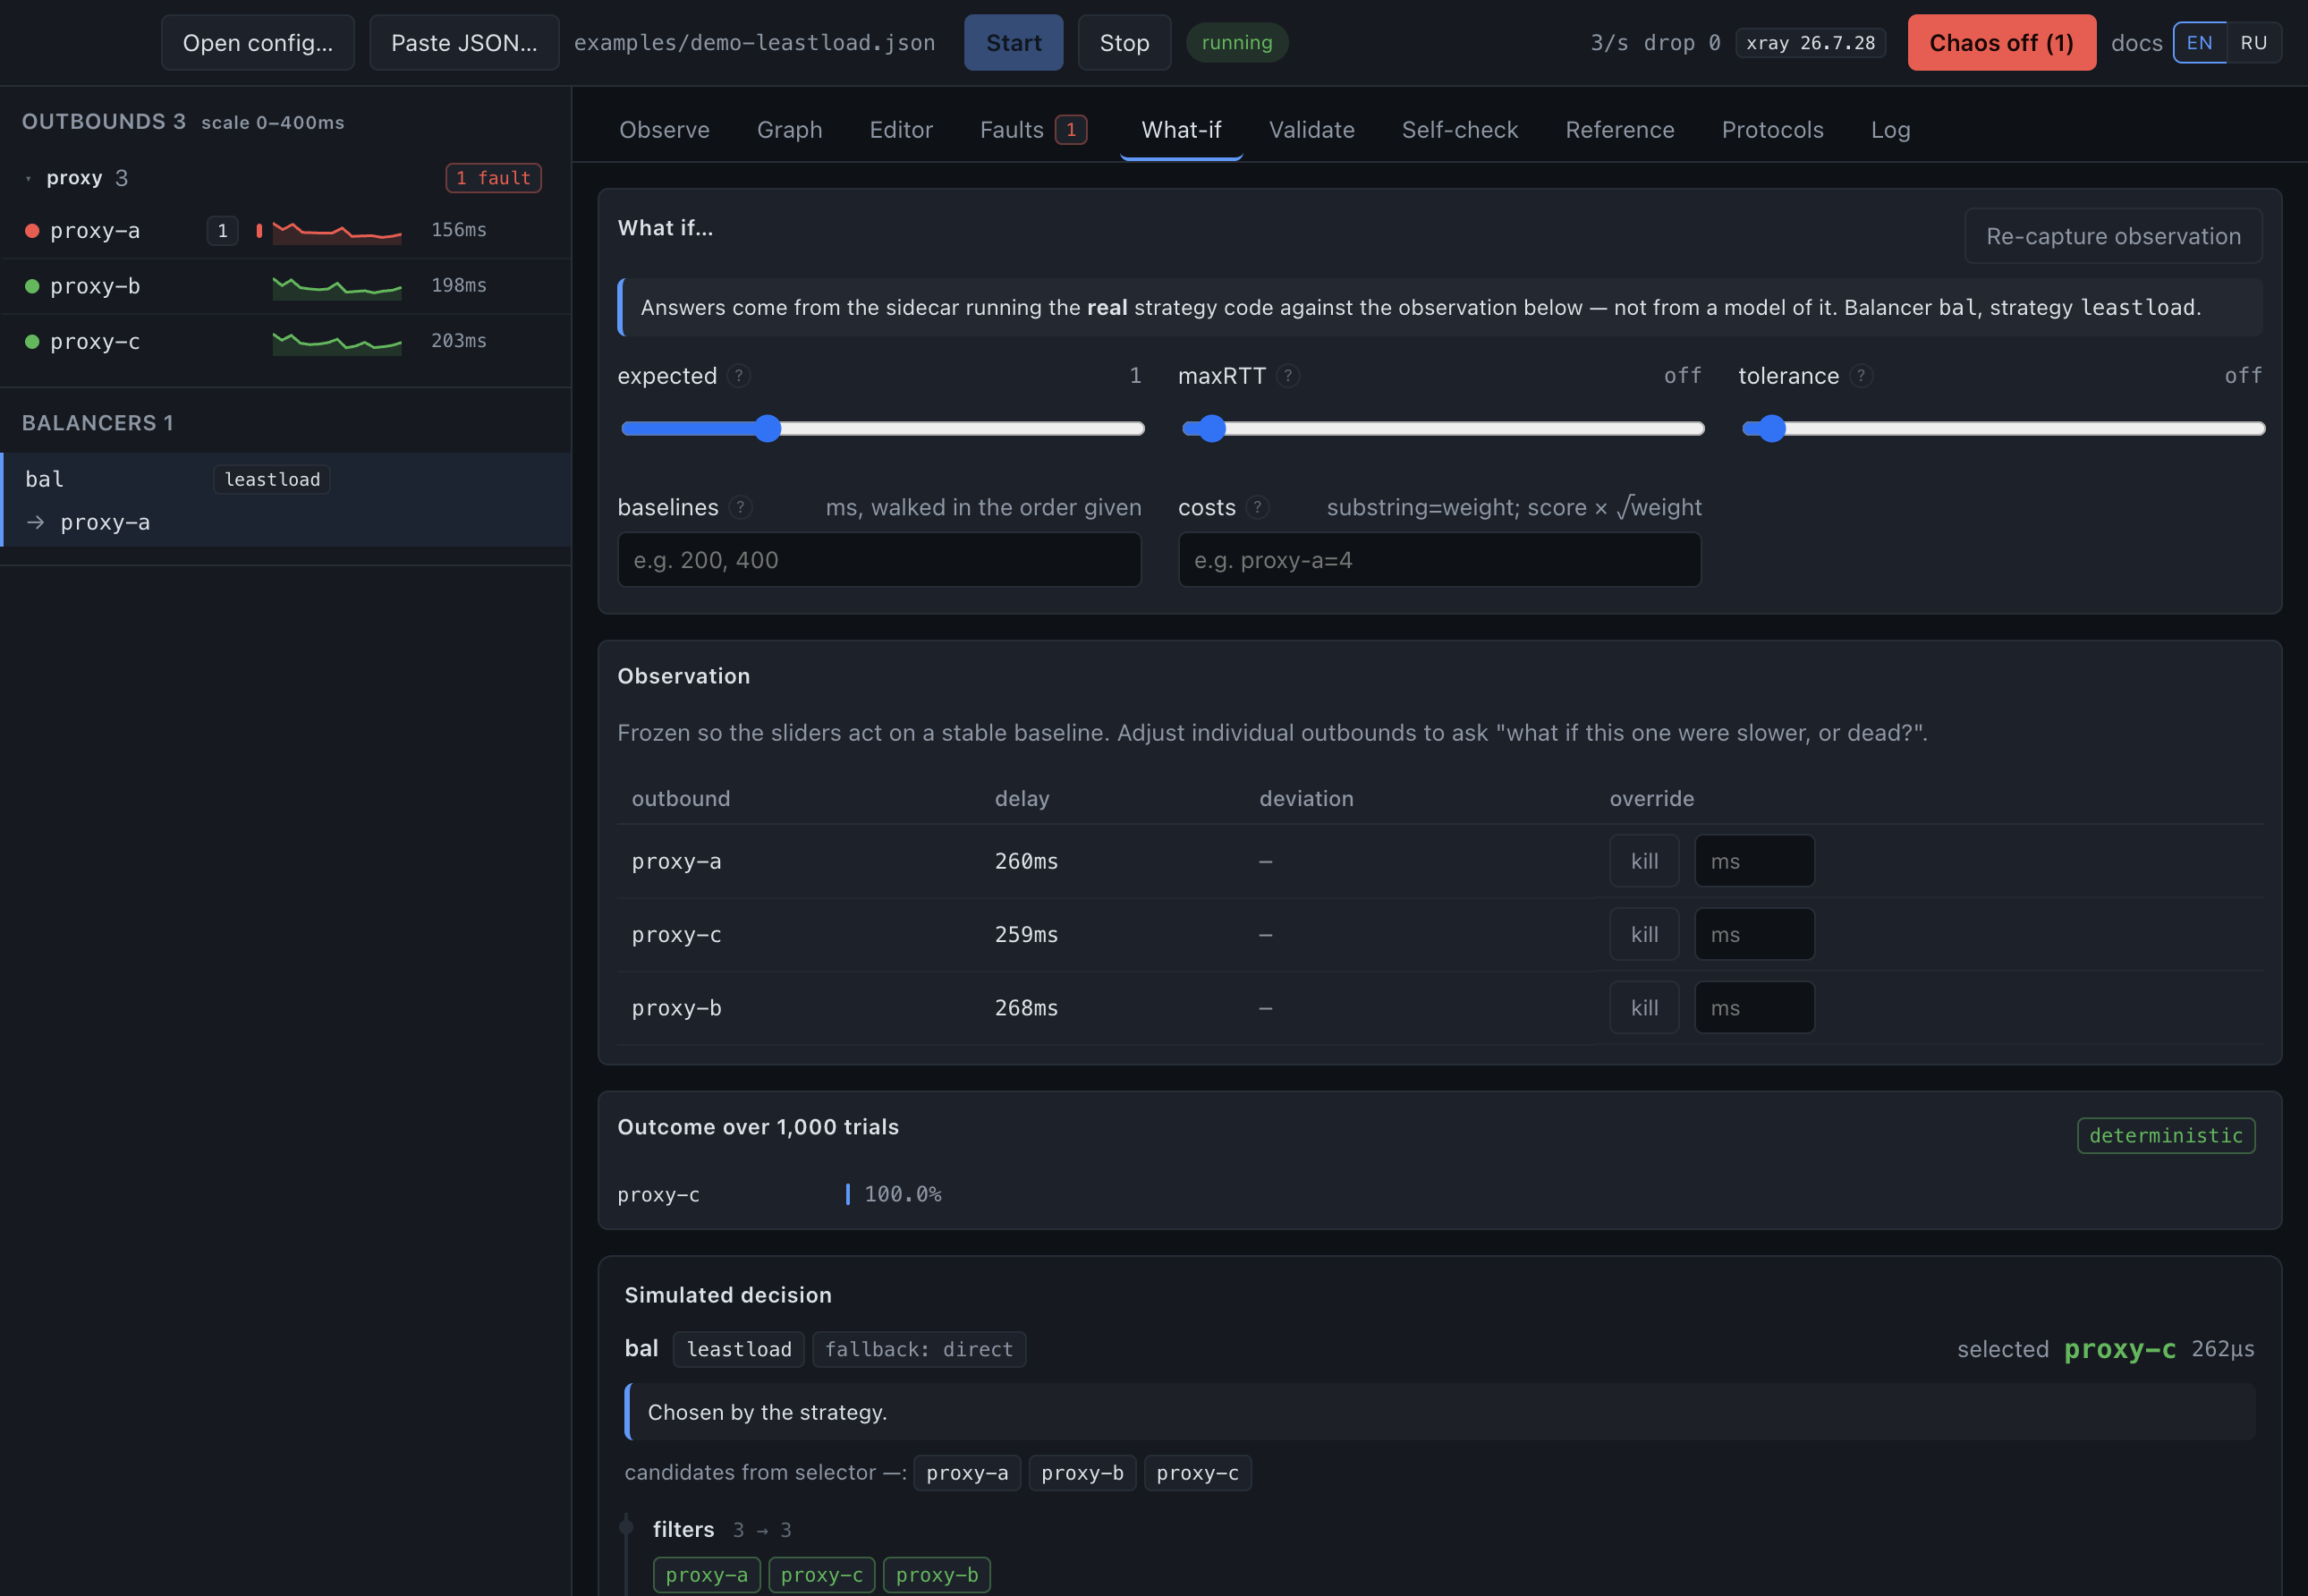Switch language to RU
Viewport: 2308px width, 1596px height.
click(2254, 43)
